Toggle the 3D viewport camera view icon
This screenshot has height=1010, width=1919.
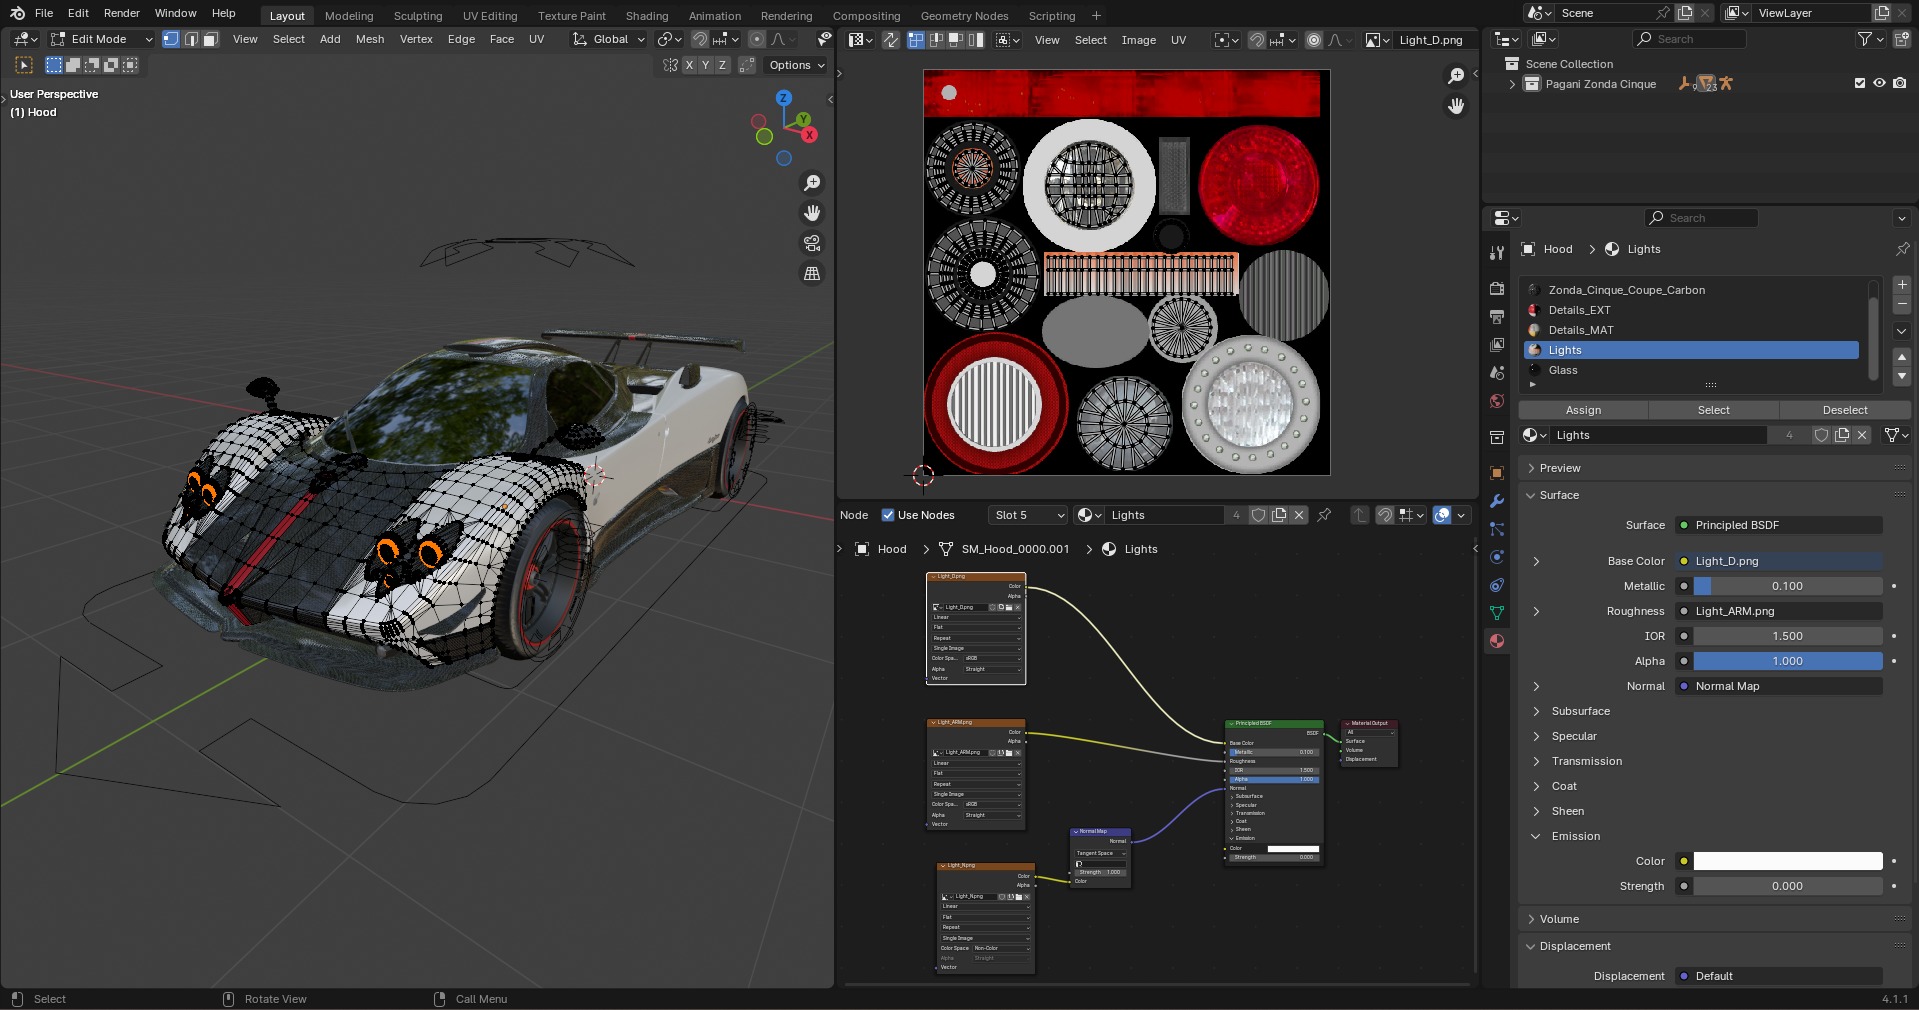point(812,243)
